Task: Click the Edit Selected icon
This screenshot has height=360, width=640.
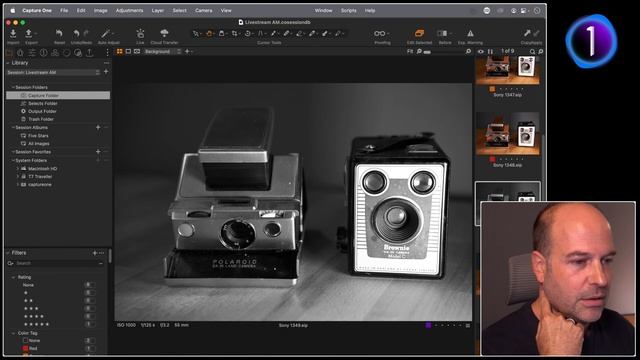Action: pyautogui.click(x=419, y=33)
